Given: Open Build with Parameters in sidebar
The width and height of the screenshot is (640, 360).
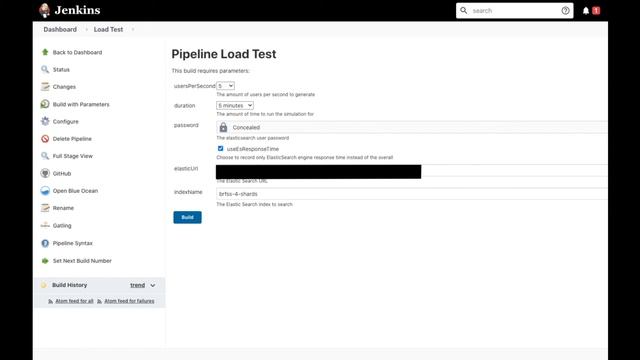Looking at the screenshot, I should pos(81,104).
